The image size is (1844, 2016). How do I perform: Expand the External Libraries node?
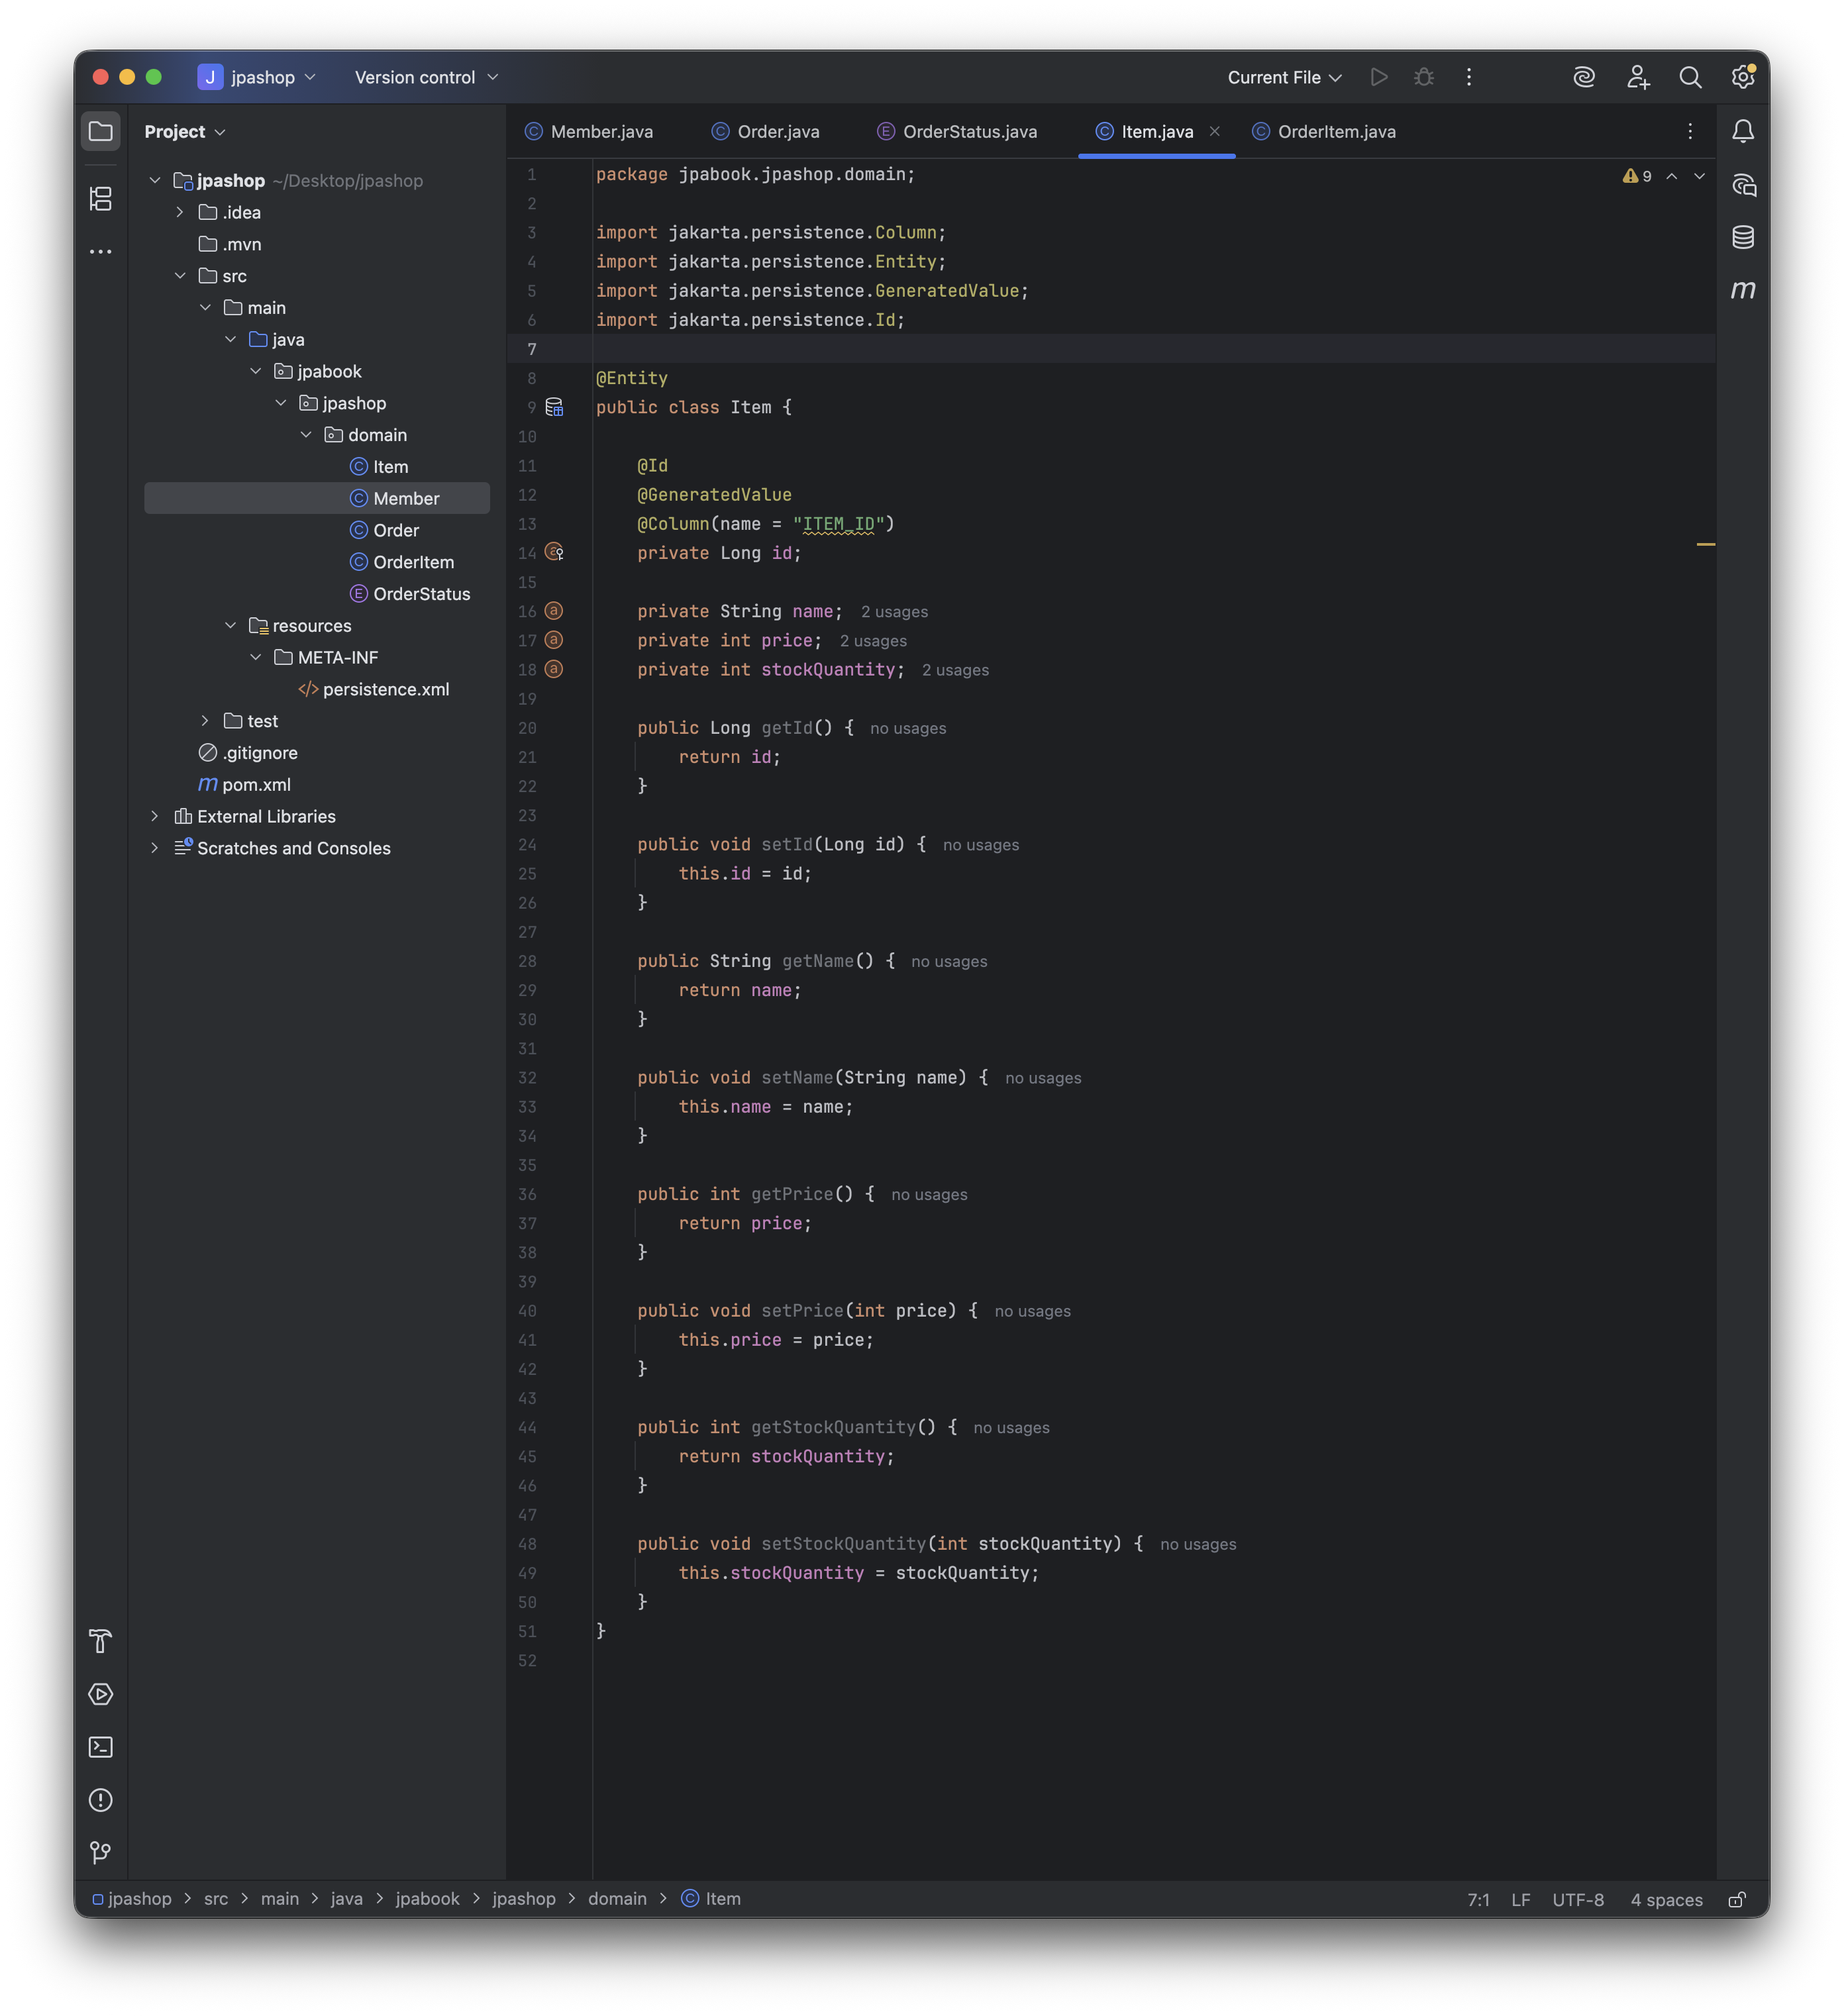(155, 816)
